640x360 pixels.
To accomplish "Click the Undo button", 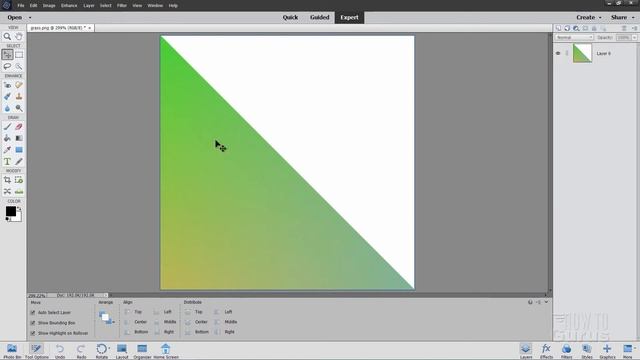I will 60,351.
